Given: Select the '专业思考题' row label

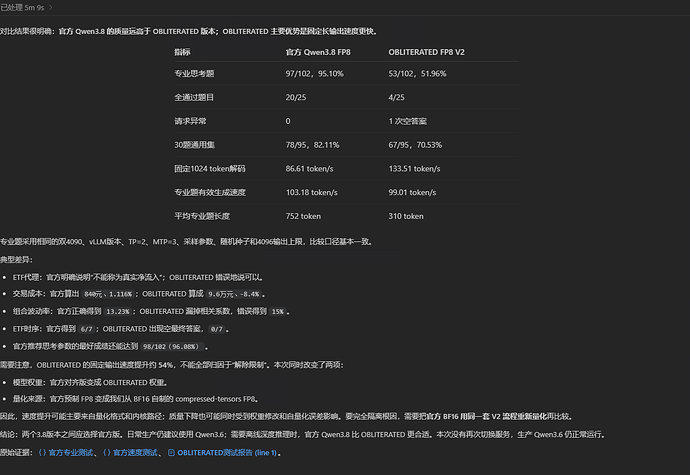Looking at the screenshot, I should (x=194, y=74).
